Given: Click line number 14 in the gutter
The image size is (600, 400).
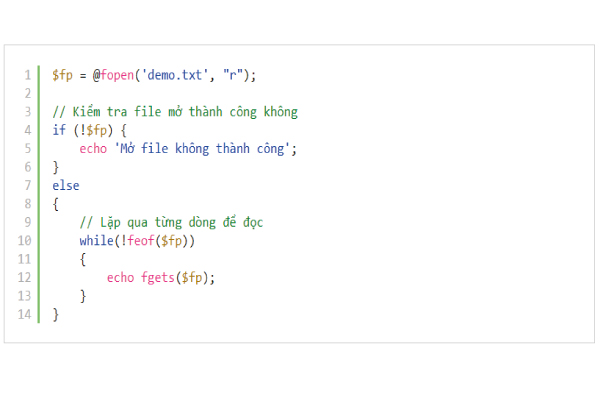Looking at the screenshot, I should 25,314.
